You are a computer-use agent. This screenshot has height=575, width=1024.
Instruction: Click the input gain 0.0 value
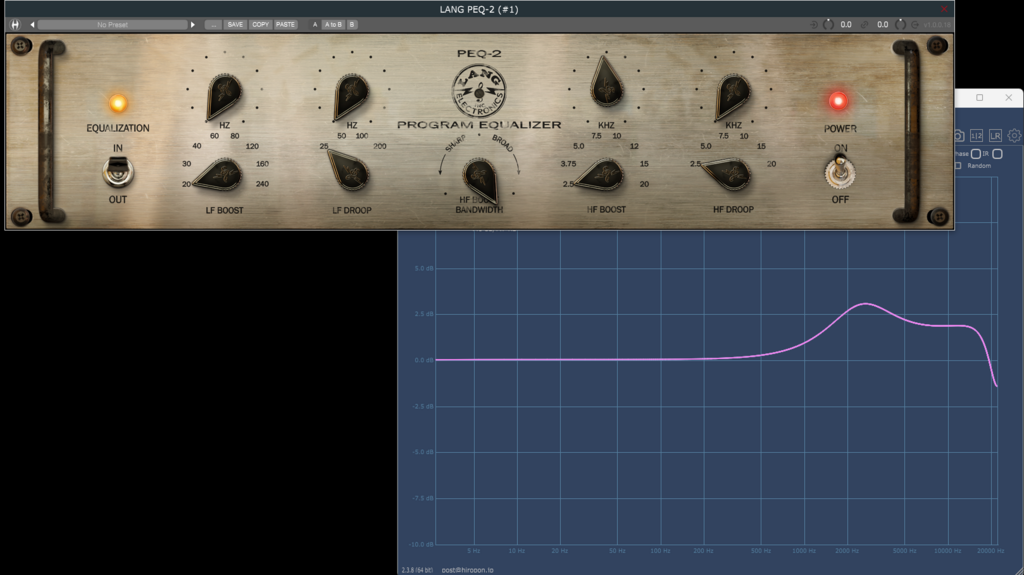point(846,25)
